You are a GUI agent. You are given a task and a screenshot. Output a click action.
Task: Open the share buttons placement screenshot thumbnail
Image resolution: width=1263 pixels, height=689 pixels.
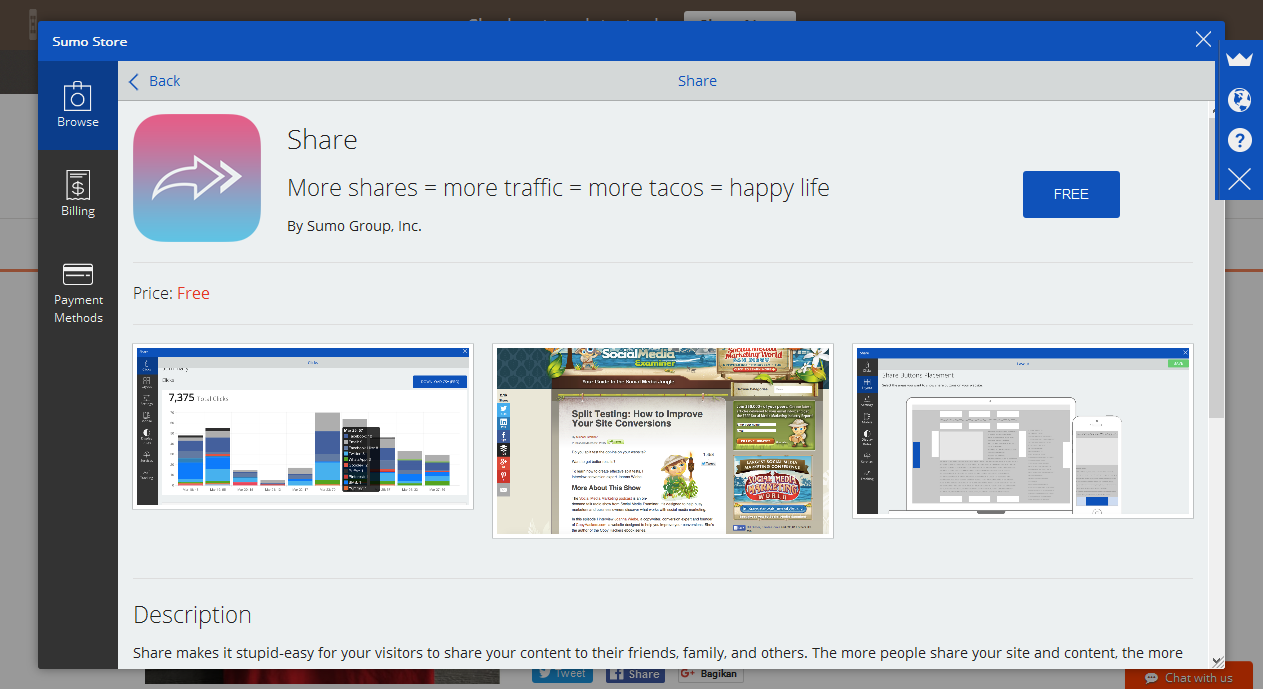[1023, 431]
